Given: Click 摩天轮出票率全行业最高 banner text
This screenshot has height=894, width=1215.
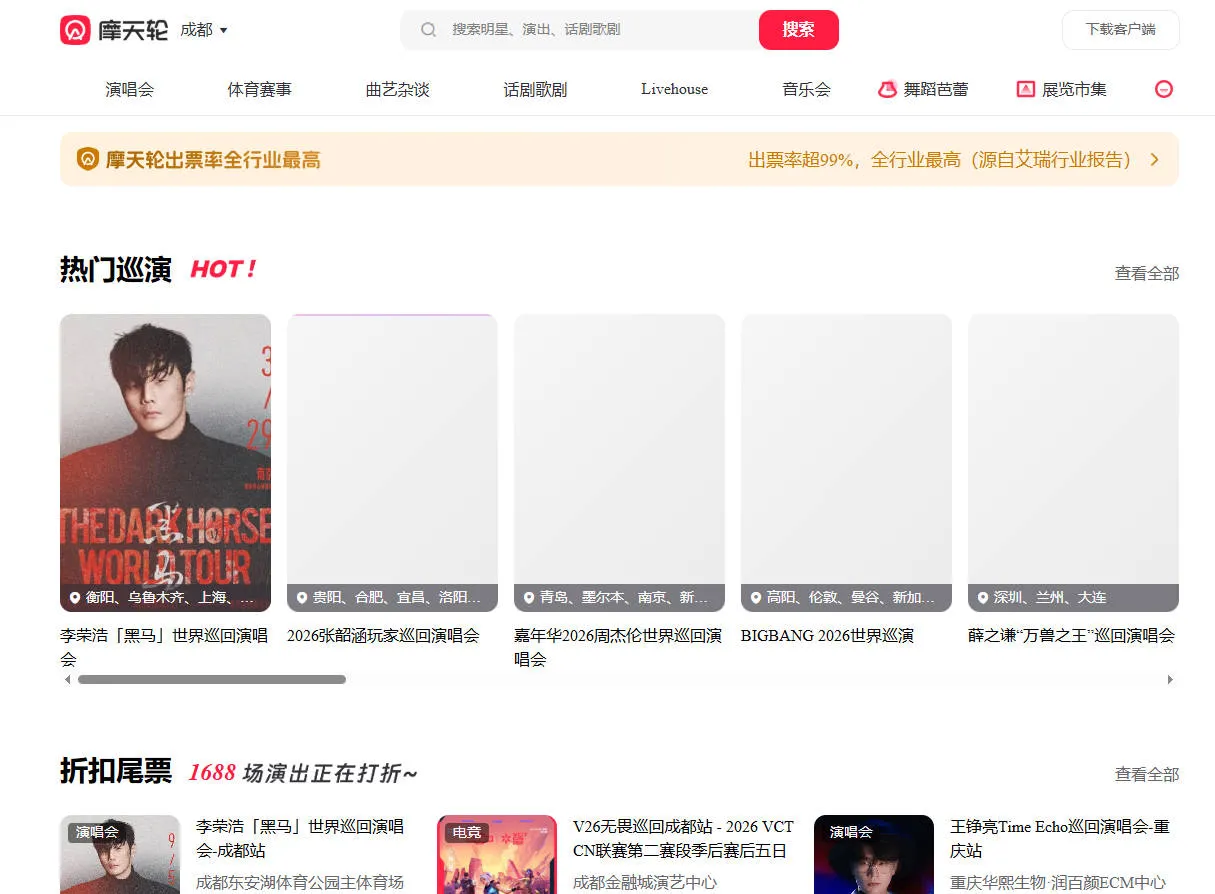Looking at the screenshot, I should click(x=213, y=159).
